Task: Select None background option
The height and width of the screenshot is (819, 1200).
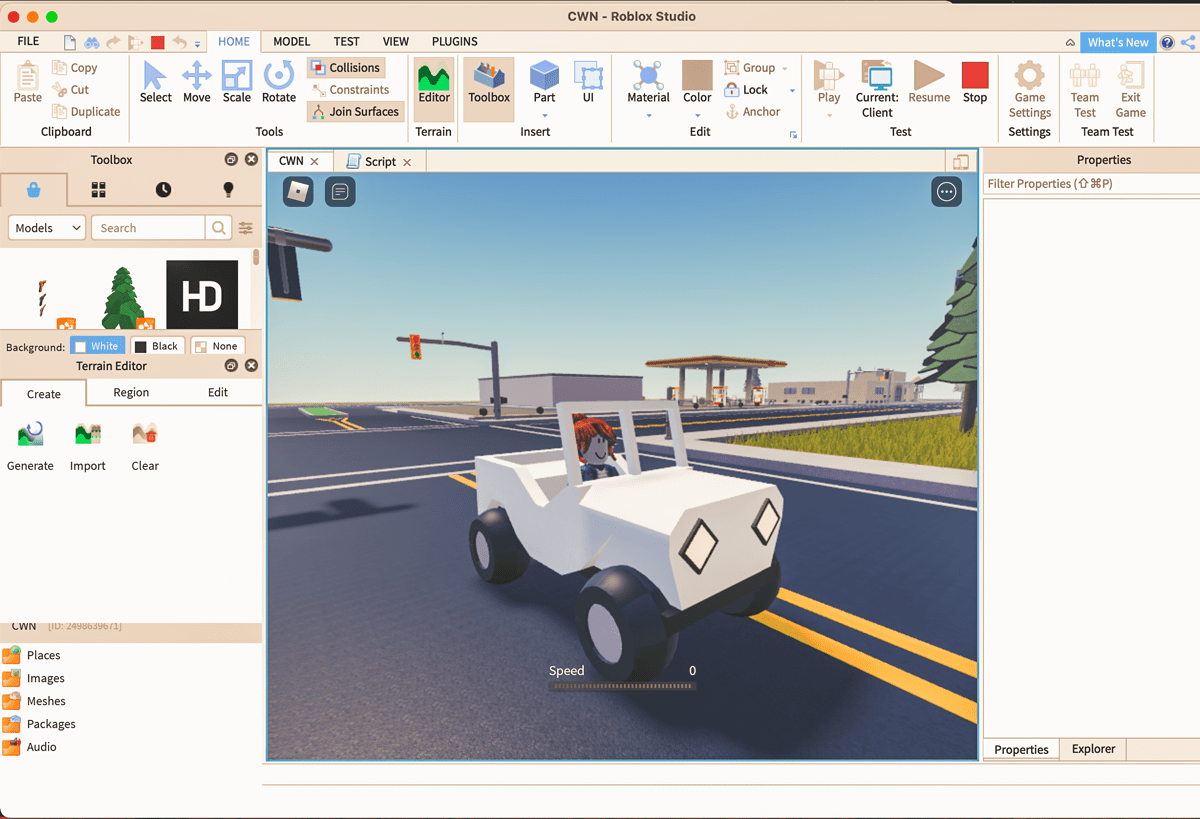Action: click(x=217, y=346)
